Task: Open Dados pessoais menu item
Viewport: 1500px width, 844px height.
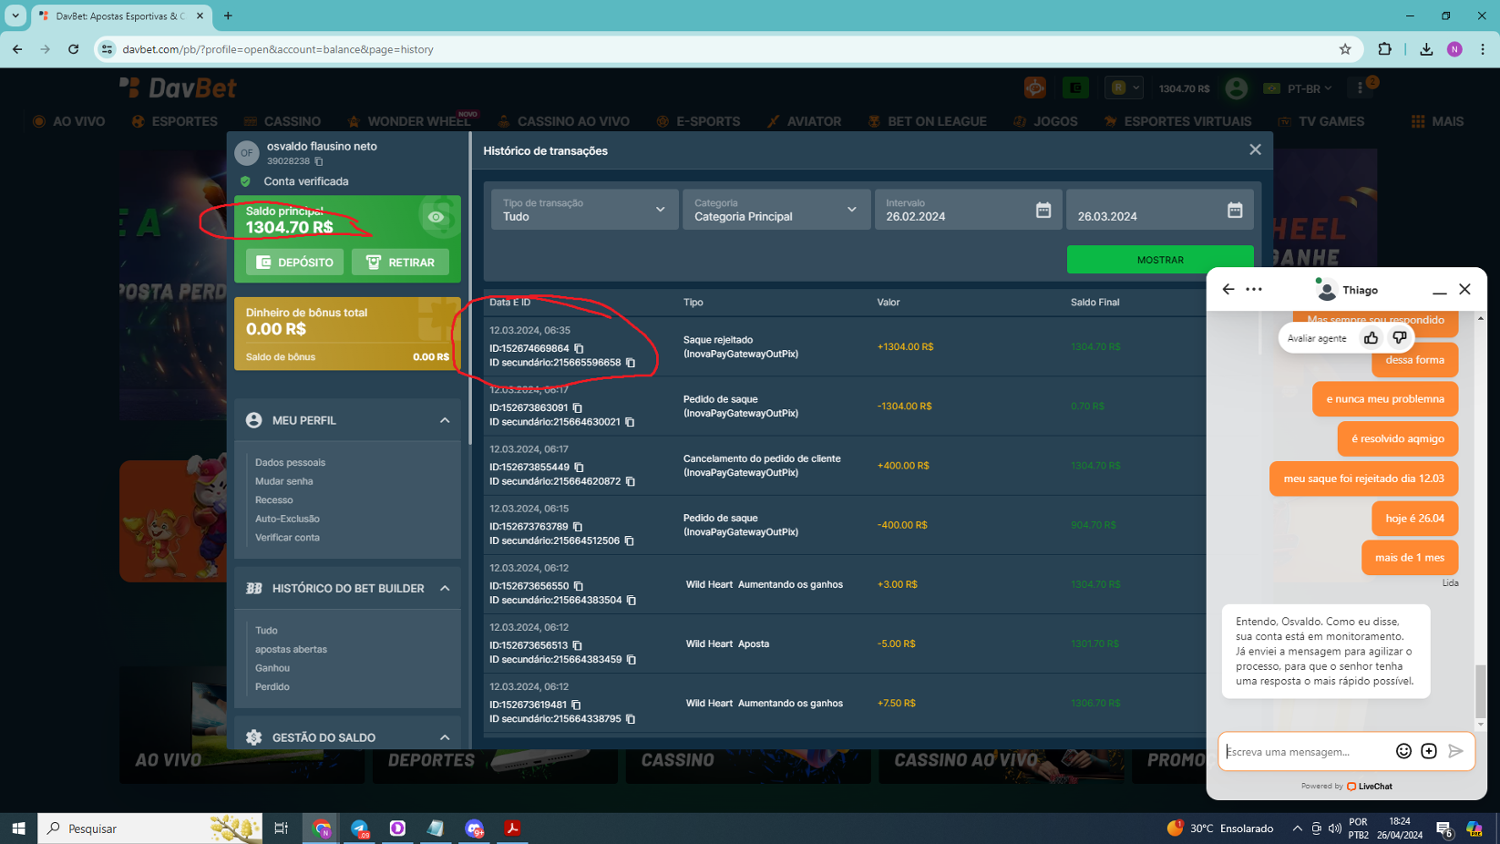Action: click(x=290, y=462)
